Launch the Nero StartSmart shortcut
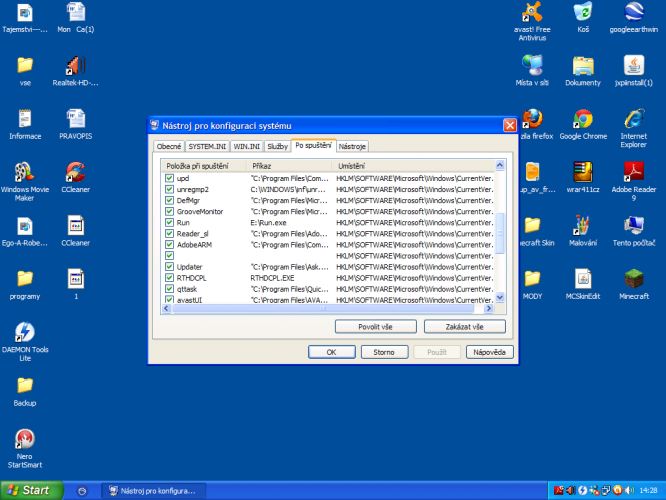Screen dimensions: 666x500 click(x=25, y=449)
